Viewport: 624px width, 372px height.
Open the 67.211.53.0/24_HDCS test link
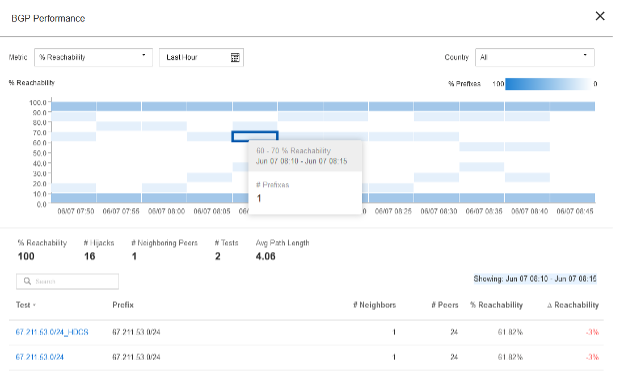click(x=52, y=332)
